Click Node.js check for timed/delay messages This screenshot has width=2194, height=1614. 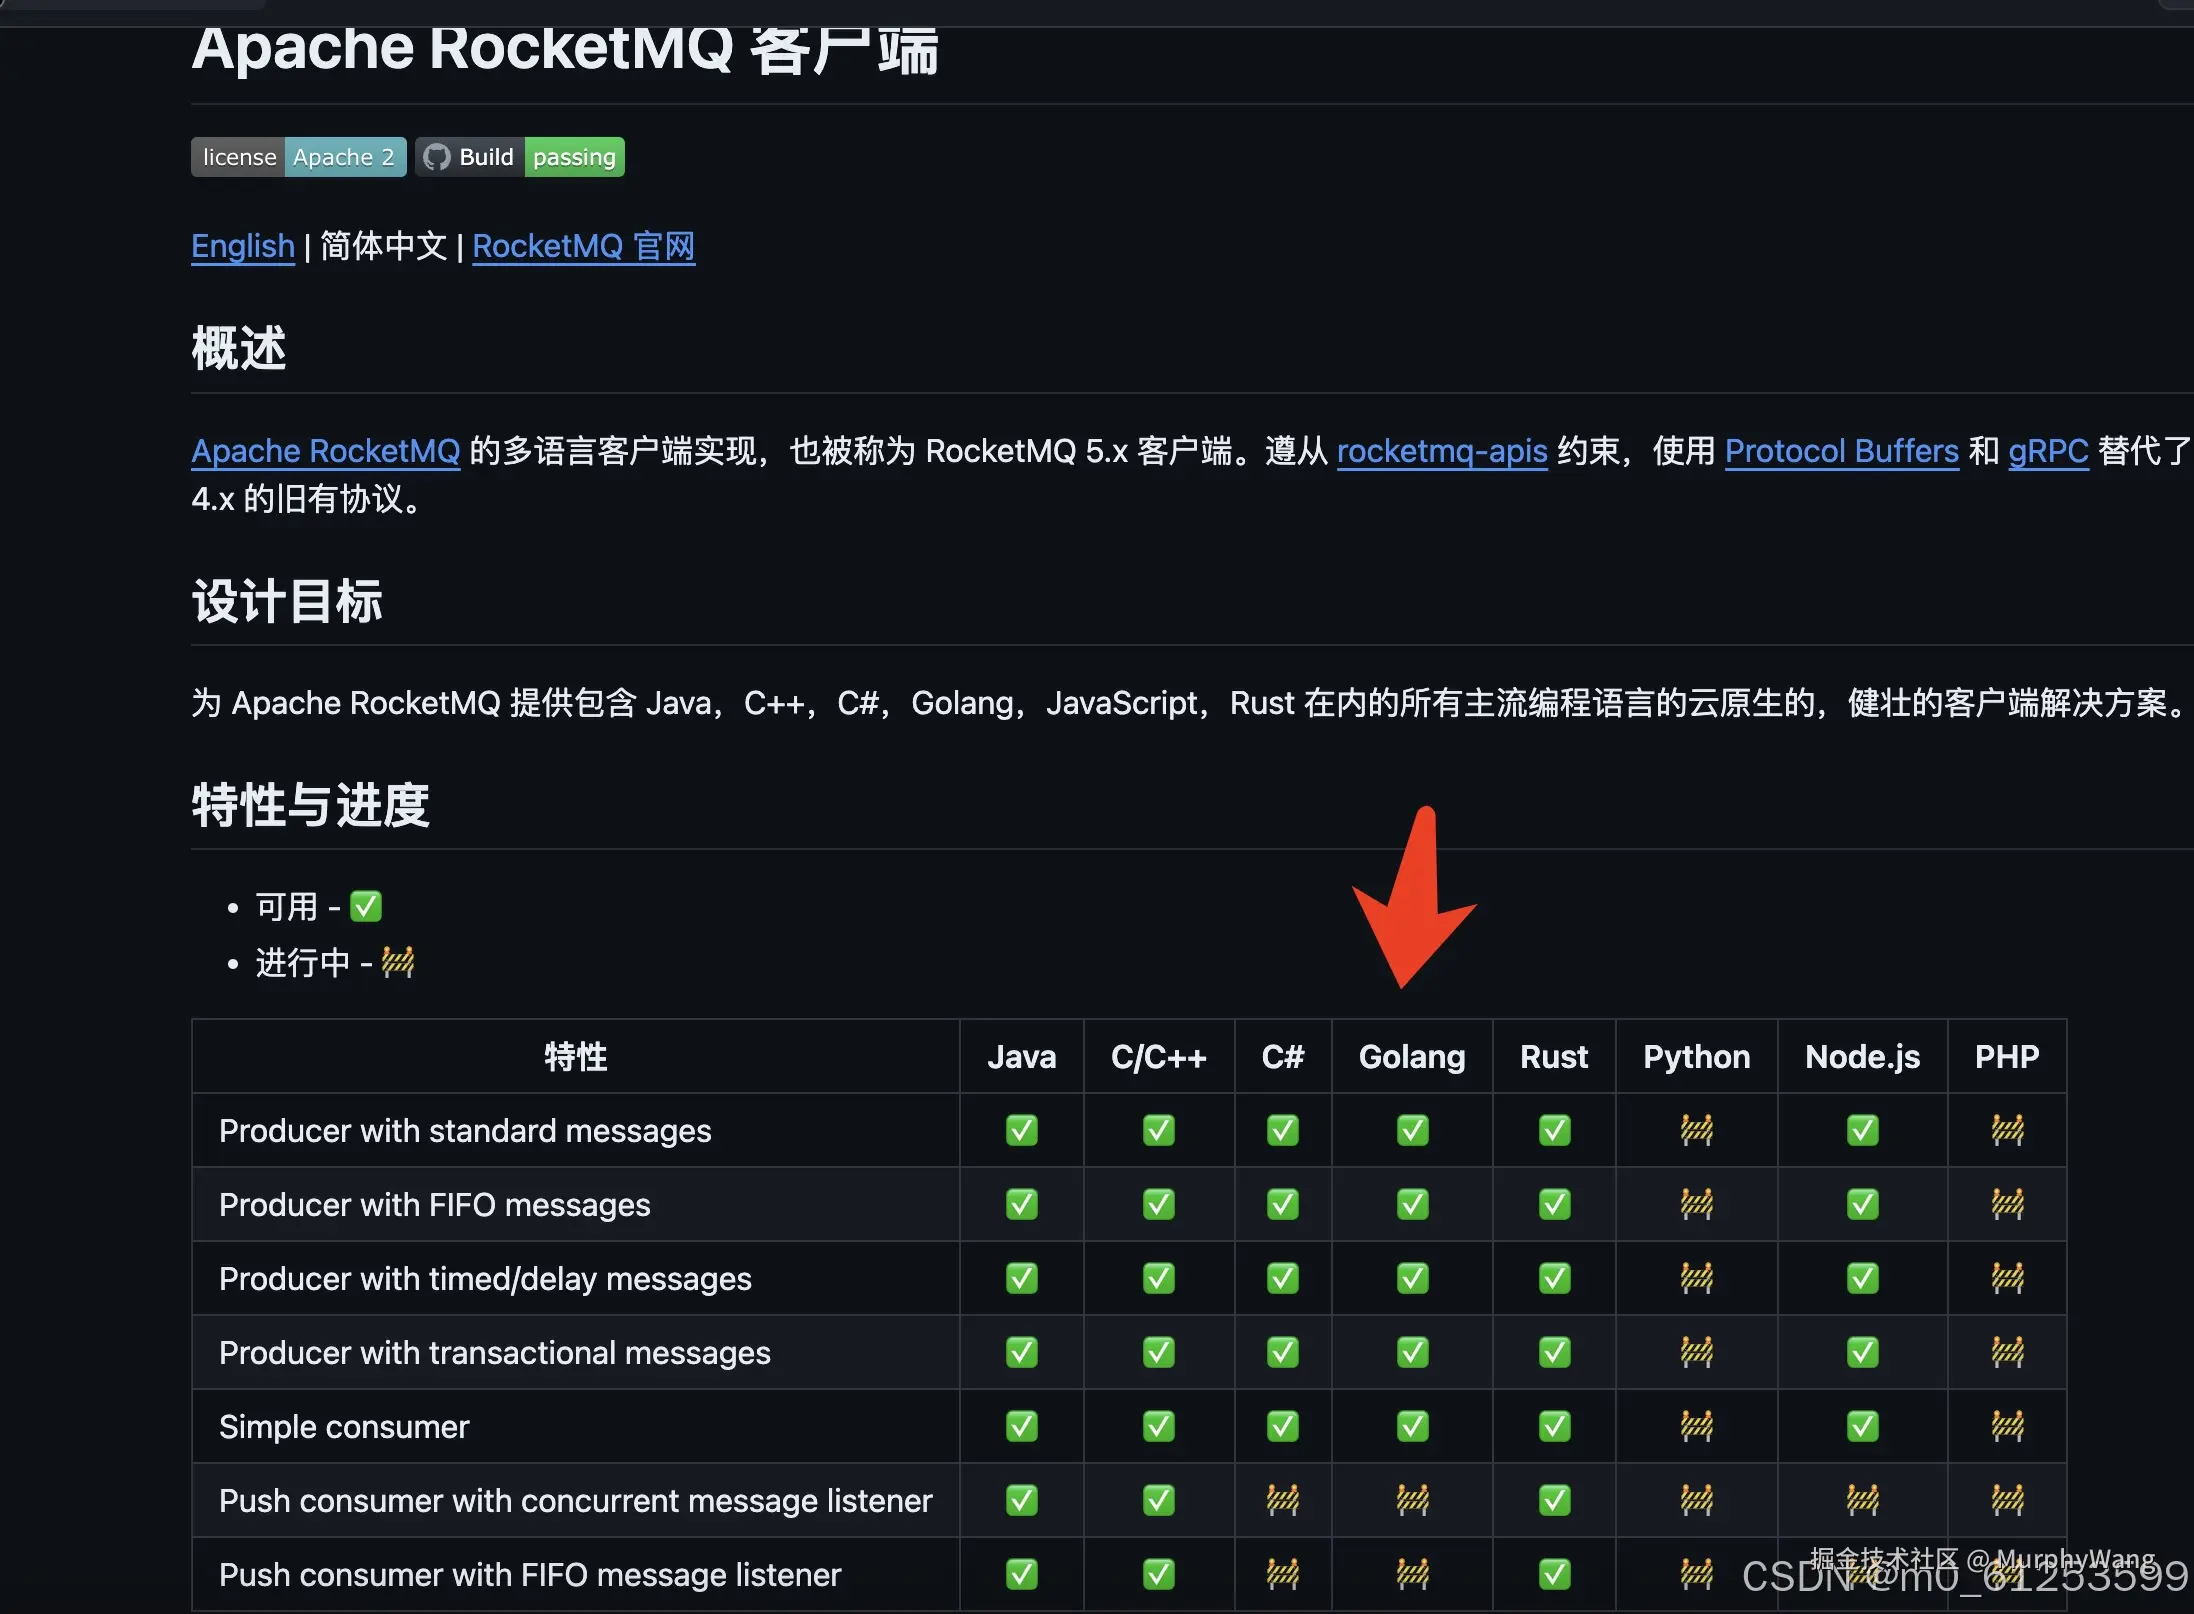(1862, 1278)
